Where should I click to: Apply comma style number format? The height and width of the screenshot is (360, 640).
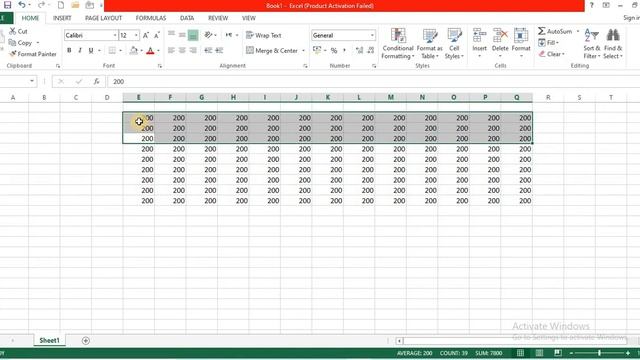tap(344, 50)
